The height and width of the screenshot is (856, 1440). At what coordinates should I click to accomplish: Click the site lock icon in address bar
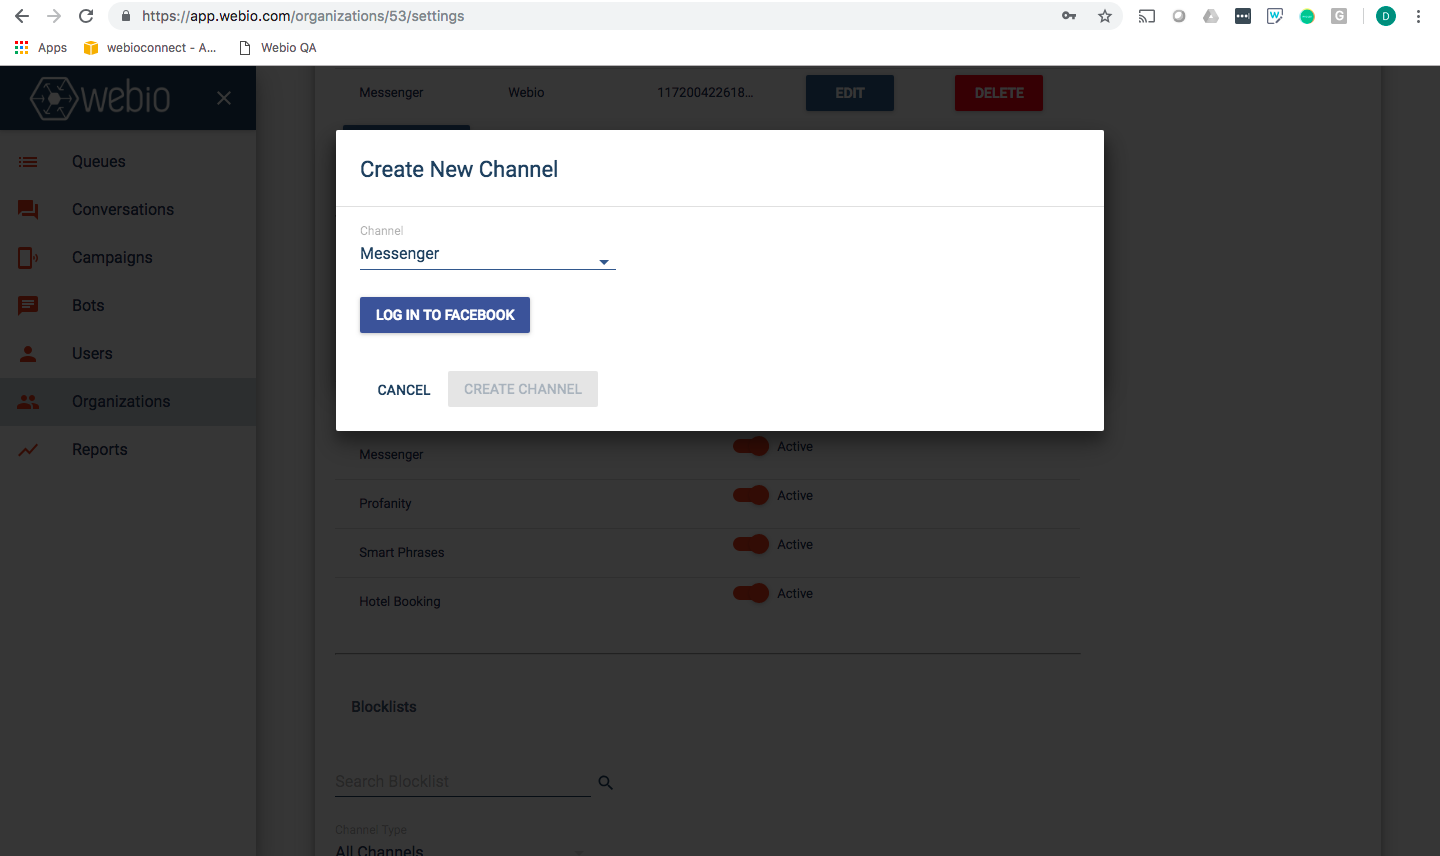(125, 16)
